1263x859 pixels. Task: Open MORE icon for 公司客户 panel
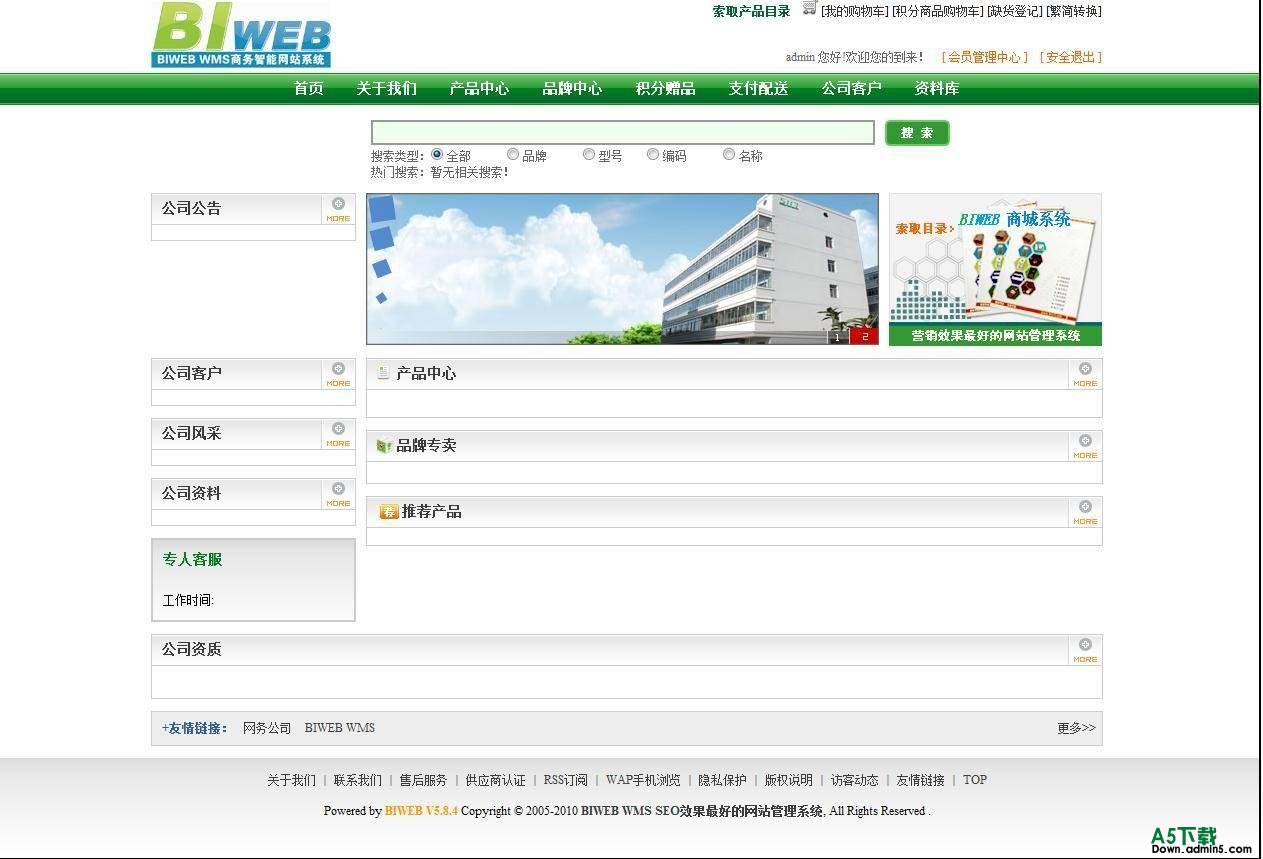coord(338,374)
